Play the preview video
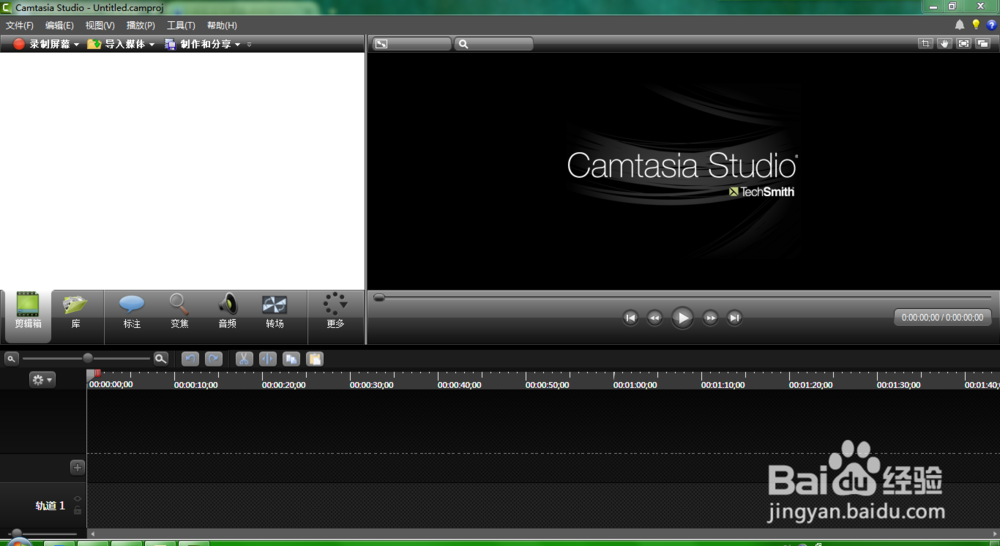The height and width of the screenshot is (546, 1000). point(682,318)
